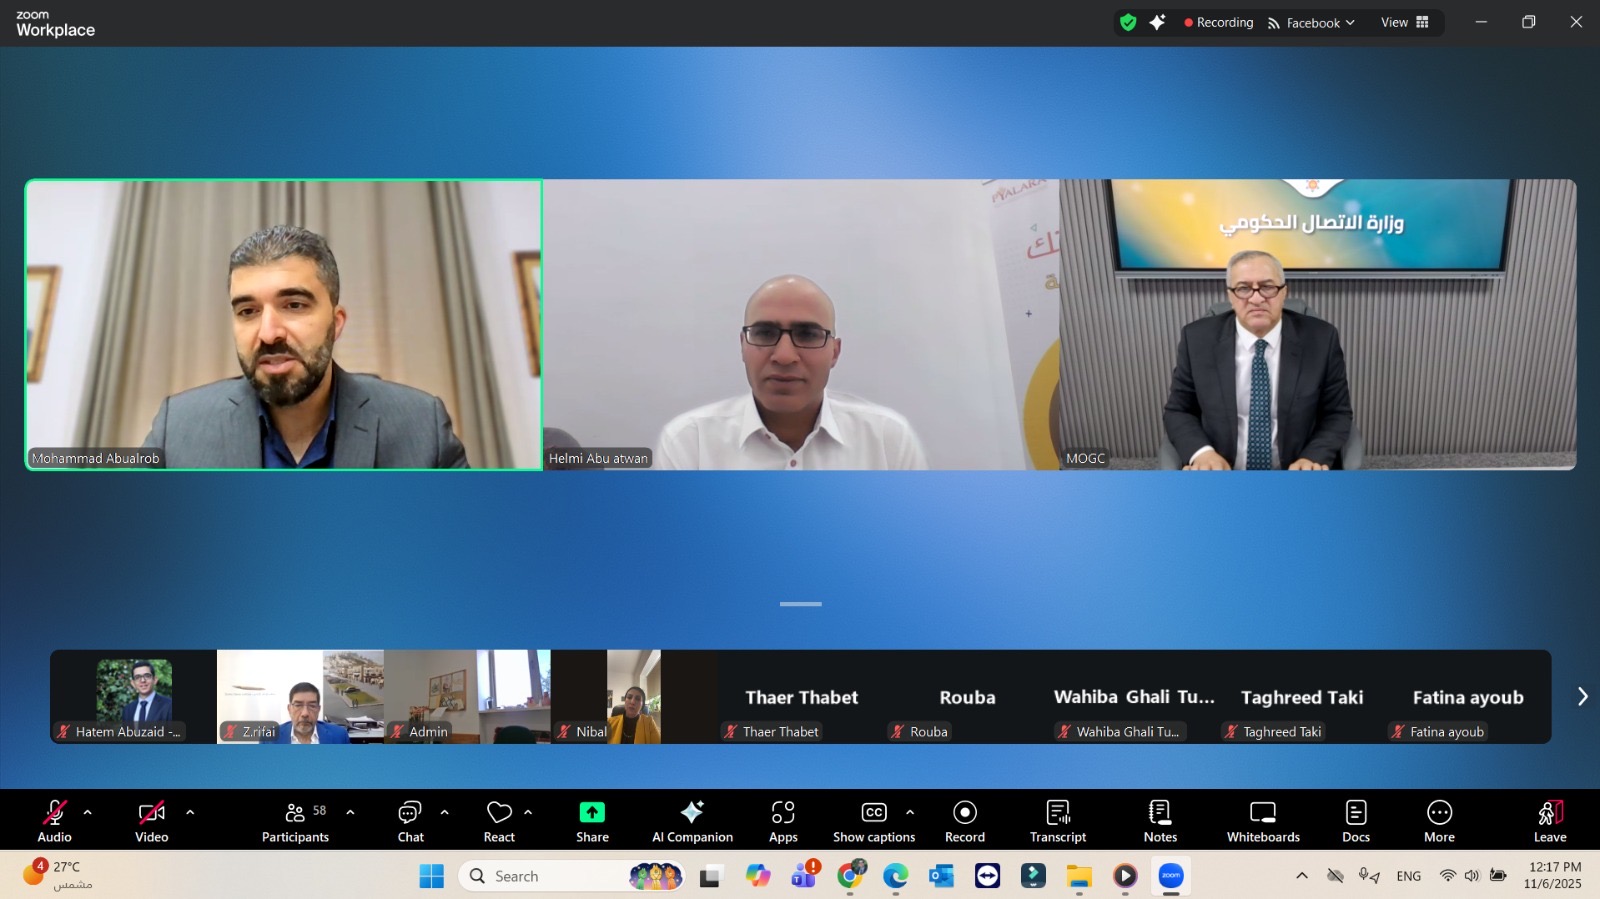Click the green Share button
This screenshot has height=899, width=1600.
pyautogui.click(x=592, y=820)
